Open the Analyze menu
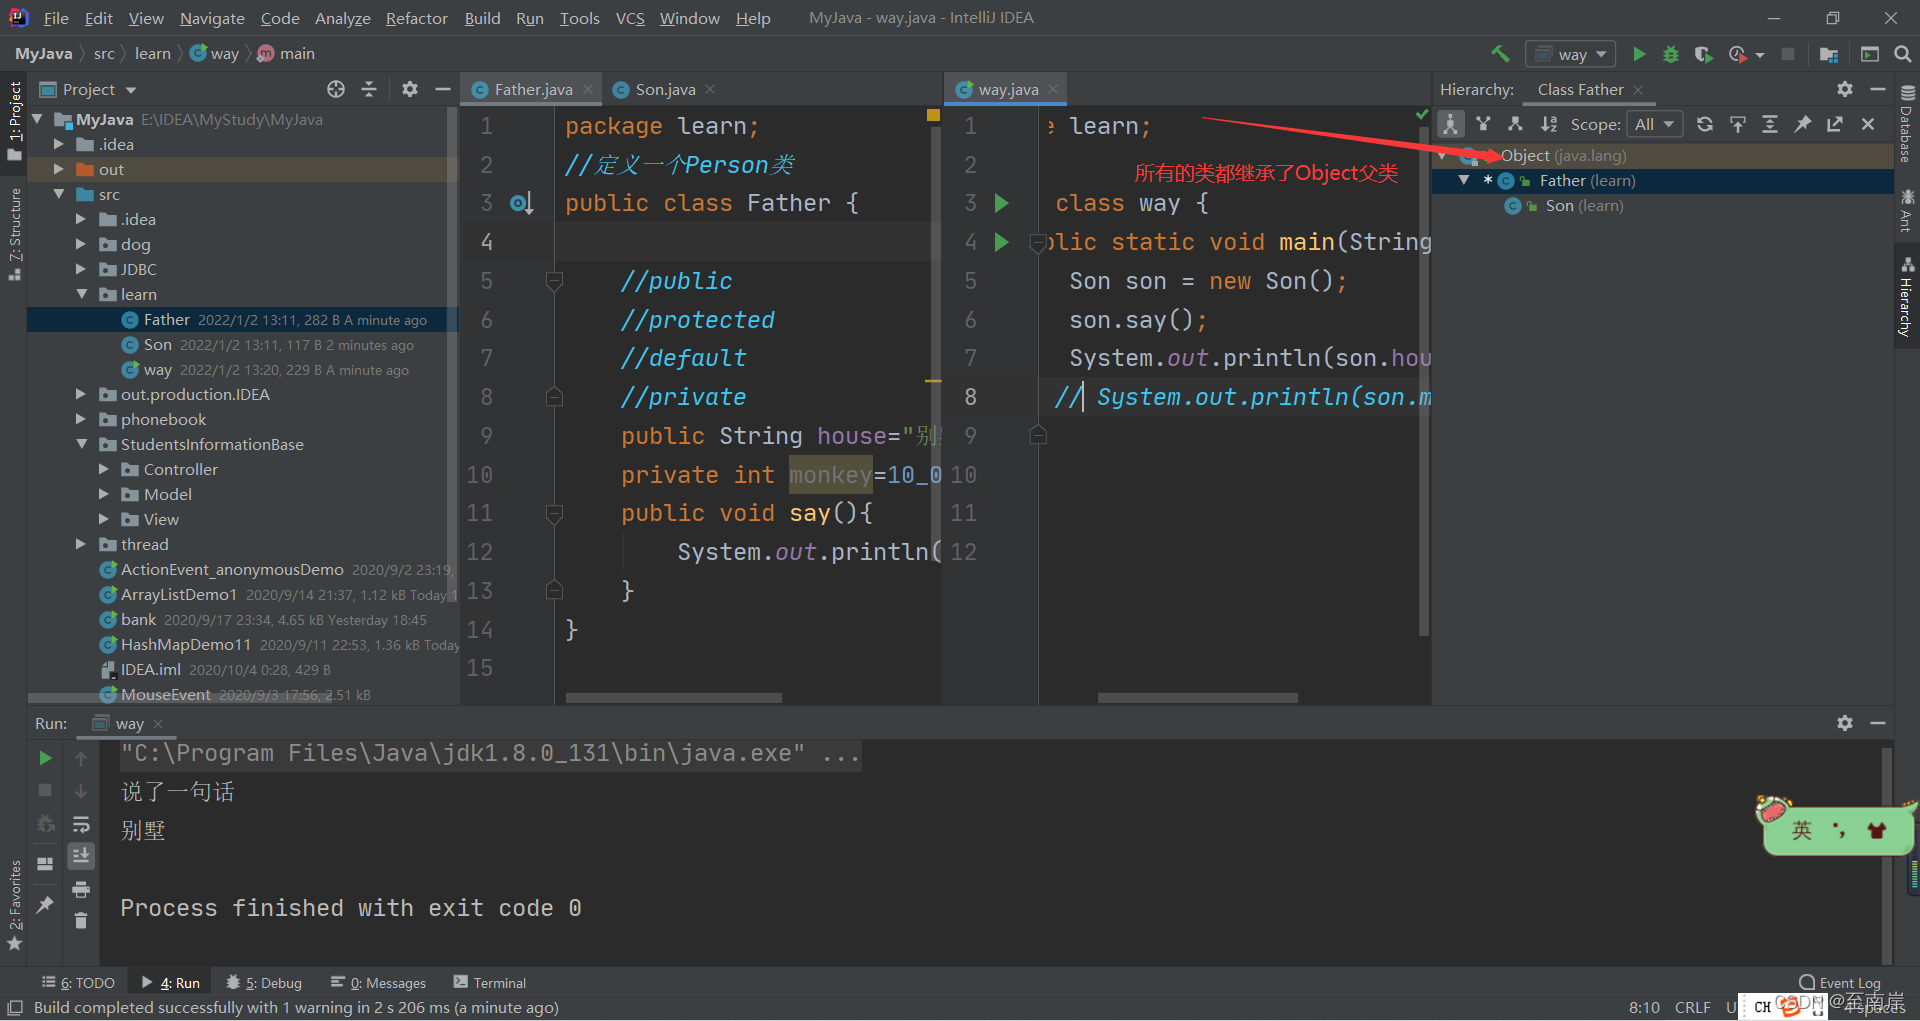The height and width of the screenshot is (1021, 1920). [342, 18]
